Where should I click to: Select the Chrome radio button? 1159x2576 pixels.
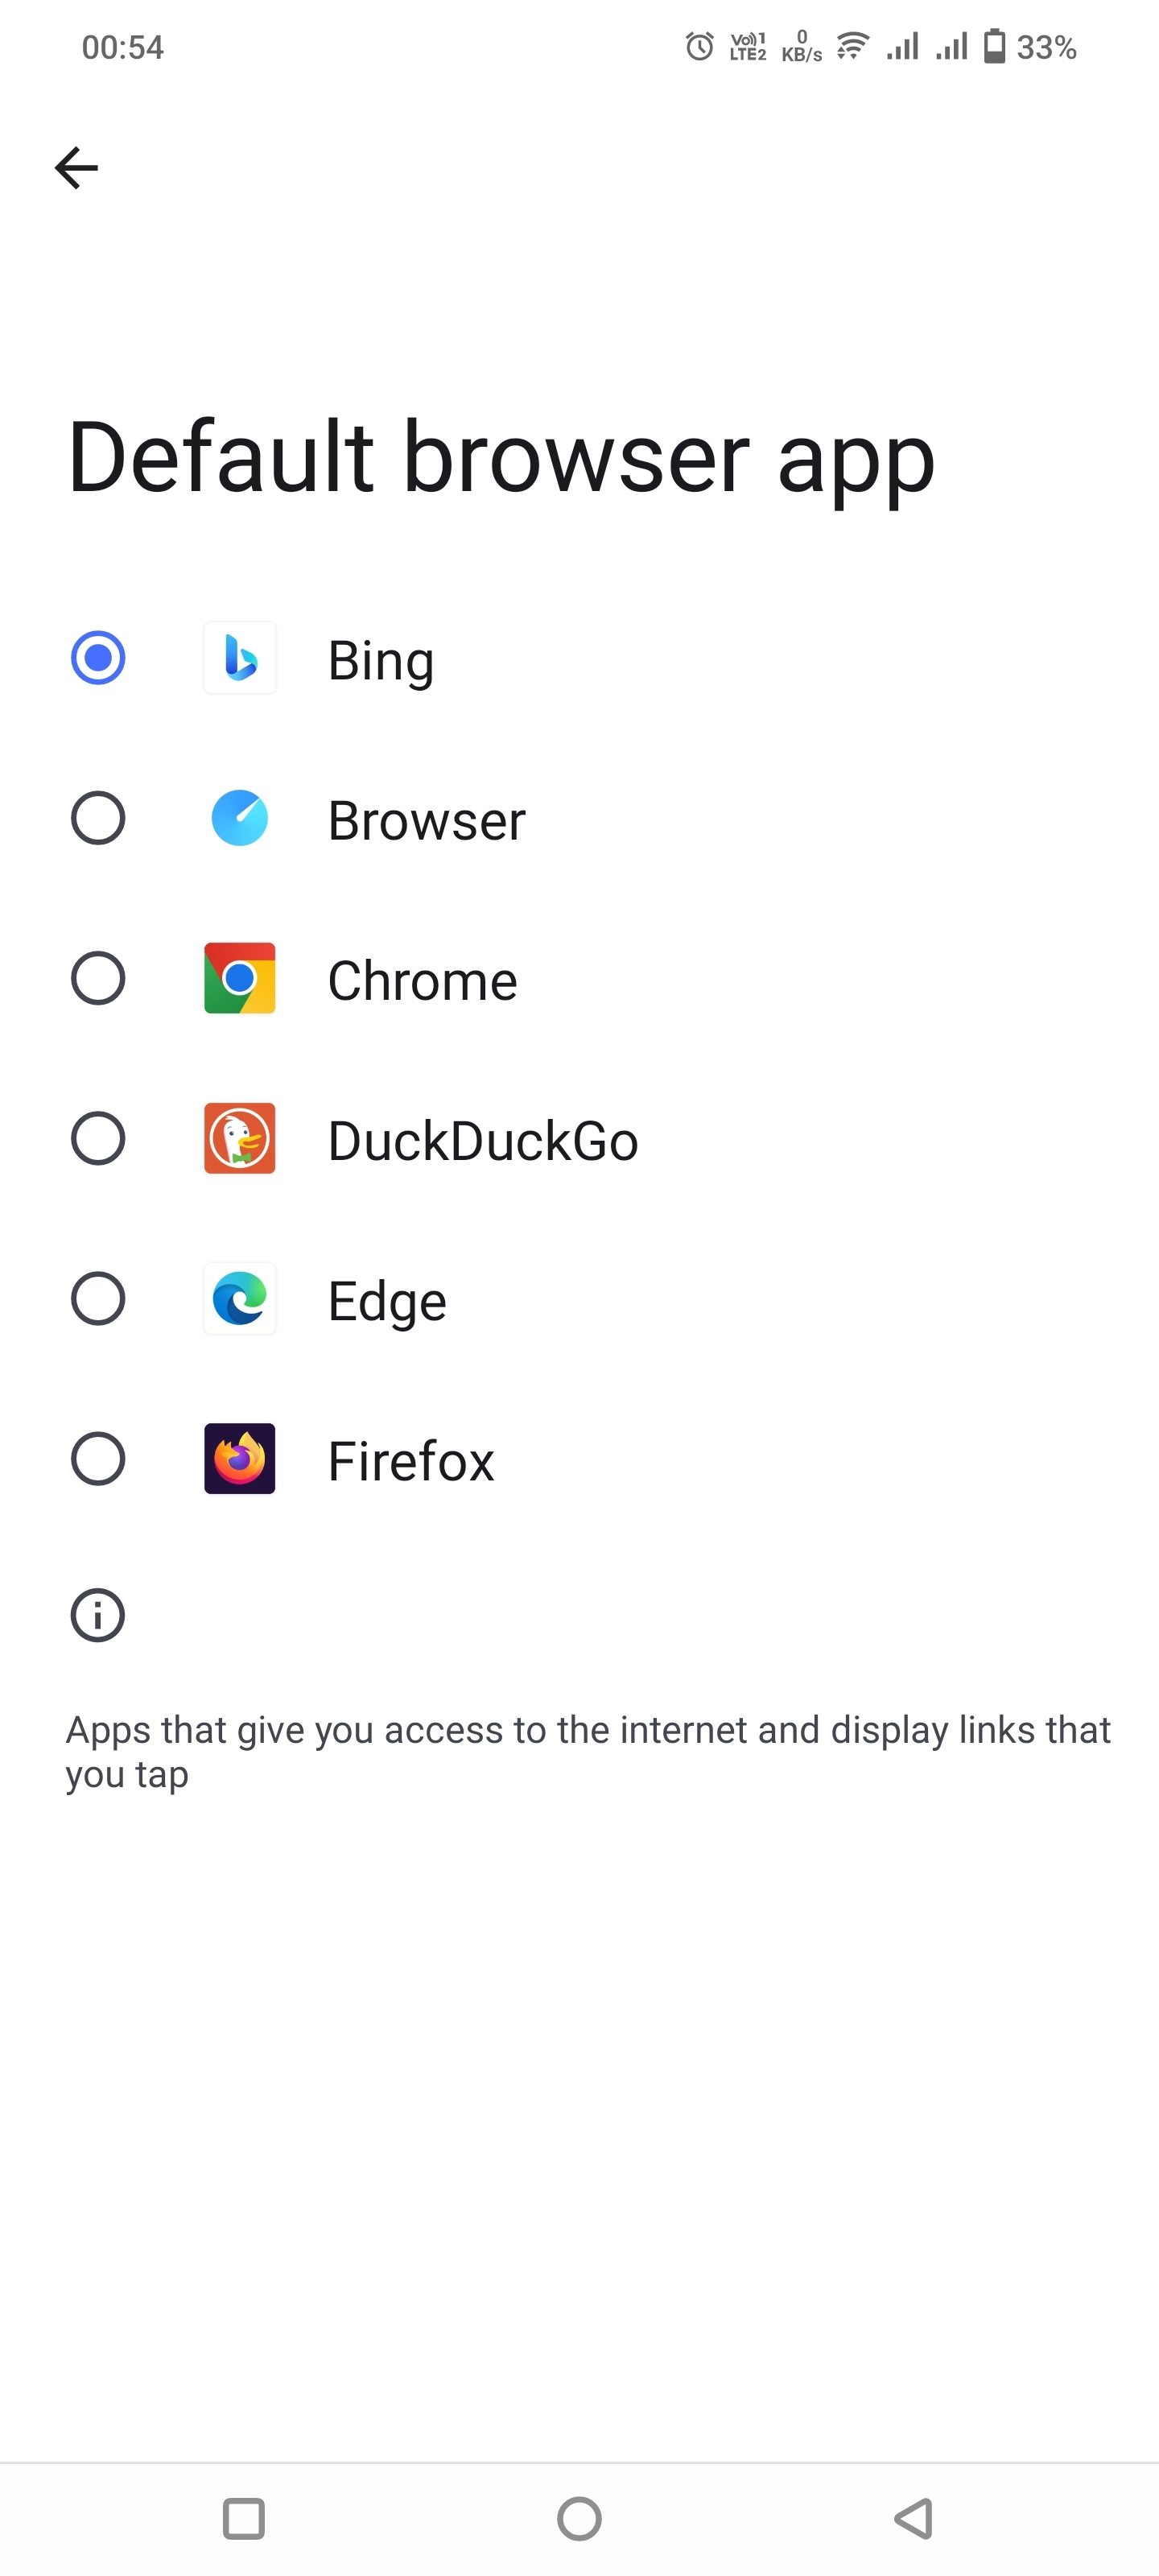tap(98, 978)
